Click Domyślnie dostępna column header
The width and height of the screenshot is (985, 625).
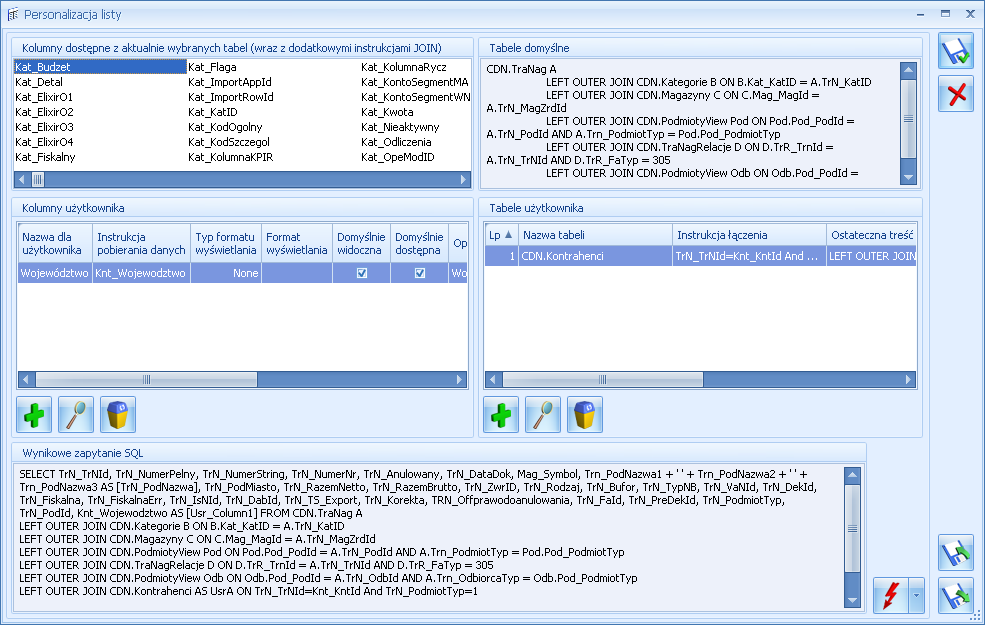click(419, 244)
